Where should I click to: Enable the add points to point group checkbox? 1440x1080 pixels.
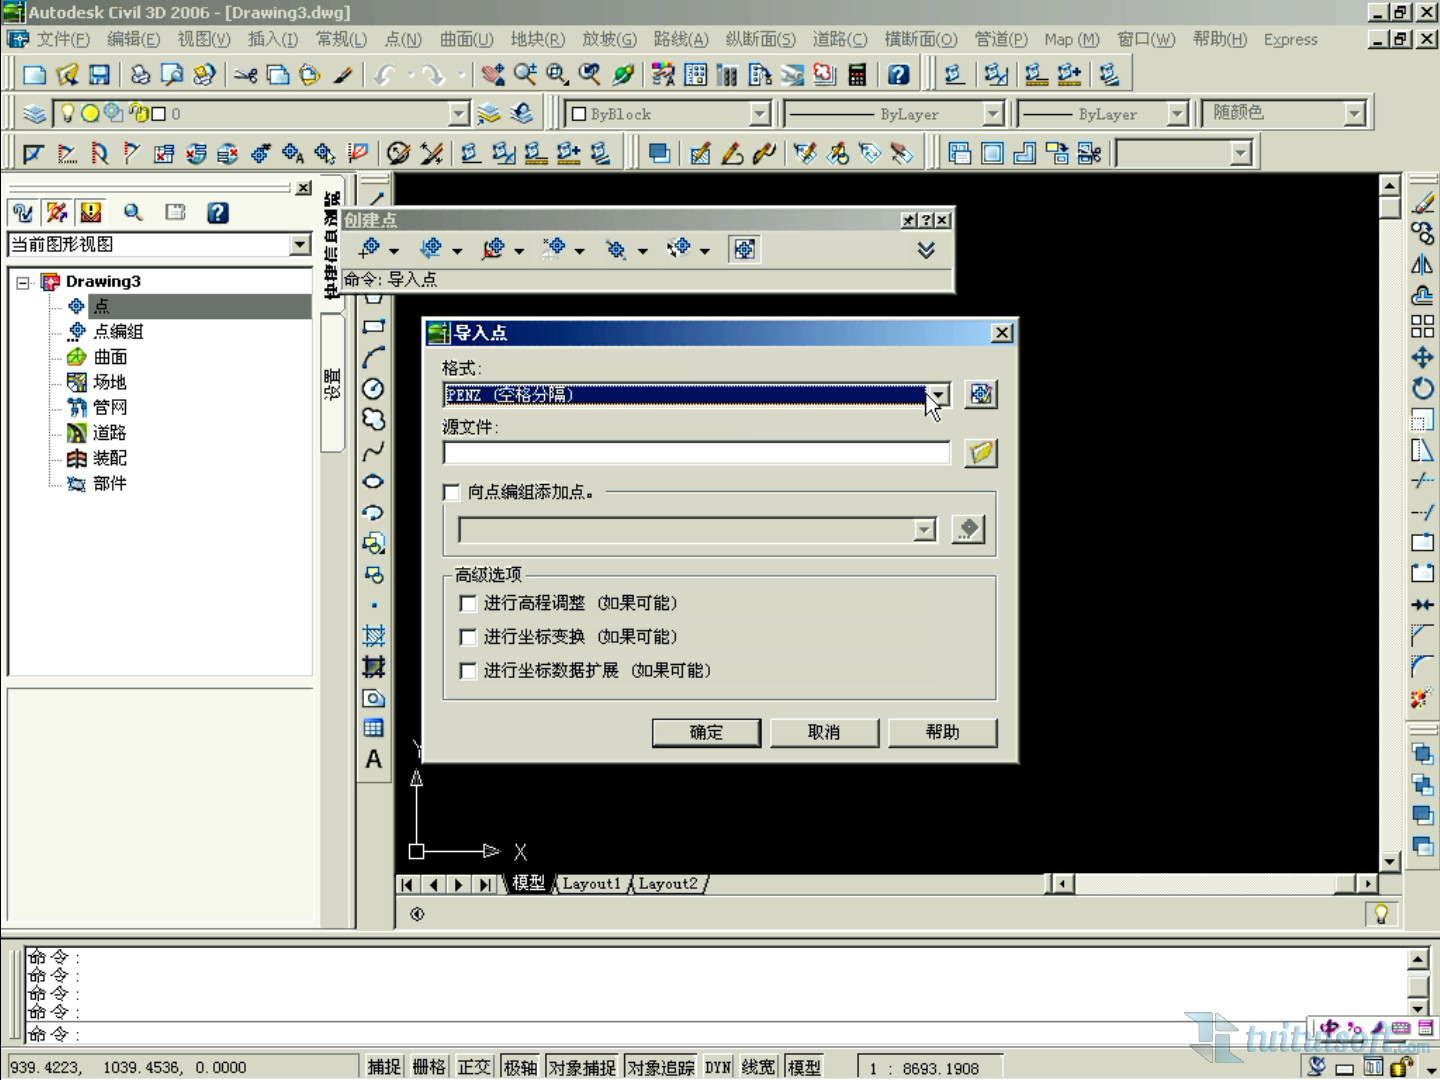tap(452, 492)
